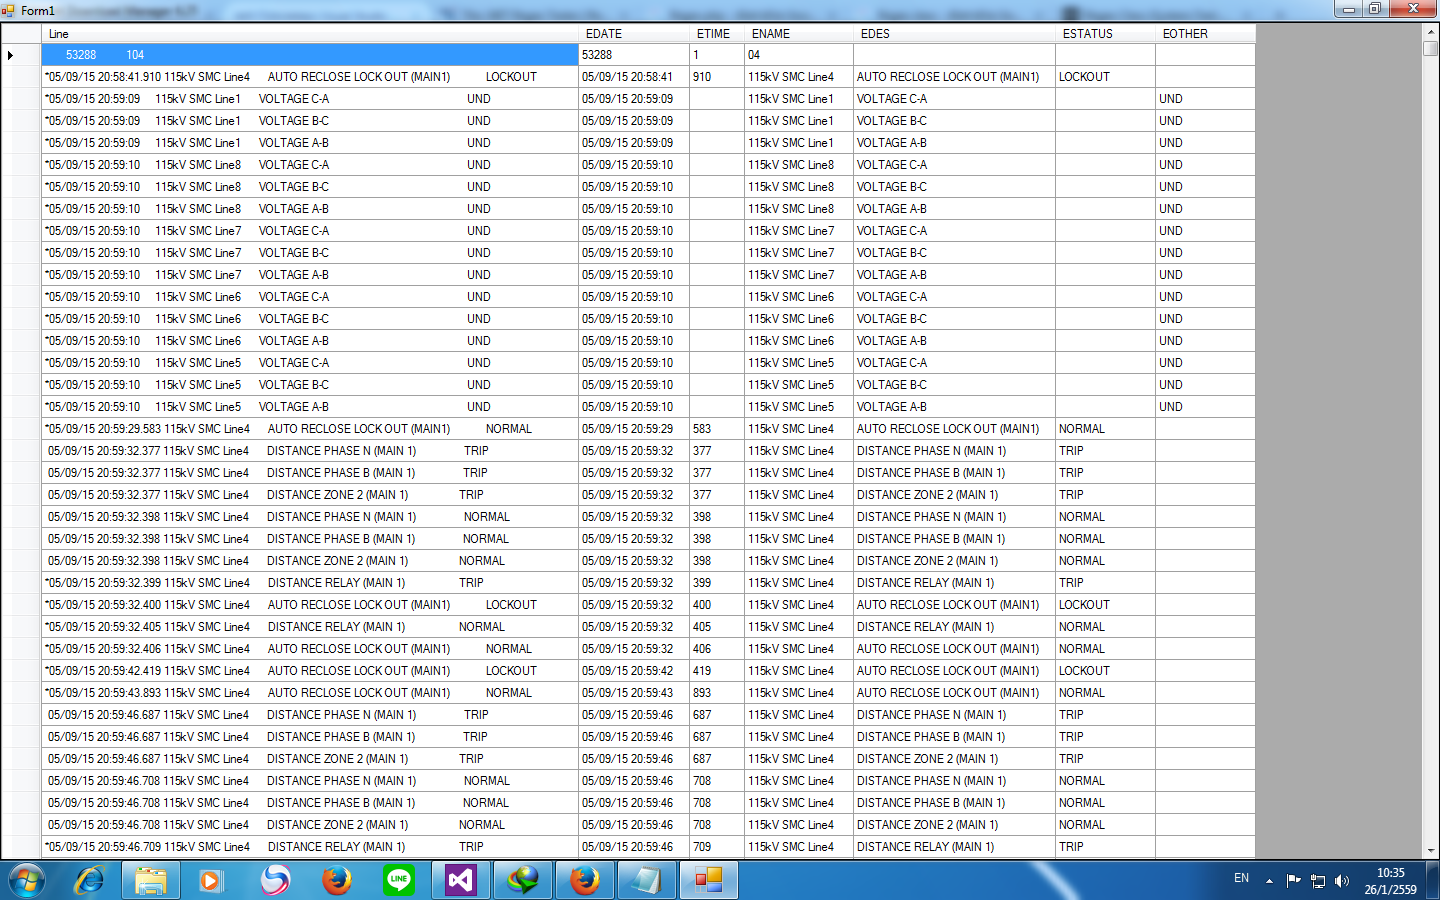Image resolution: width=1440 pixels, height=900 pixels.
Task: Select ENAME '115kV SMC Line5' in VOLTAGE C-A row
Action: pos(799,363)
